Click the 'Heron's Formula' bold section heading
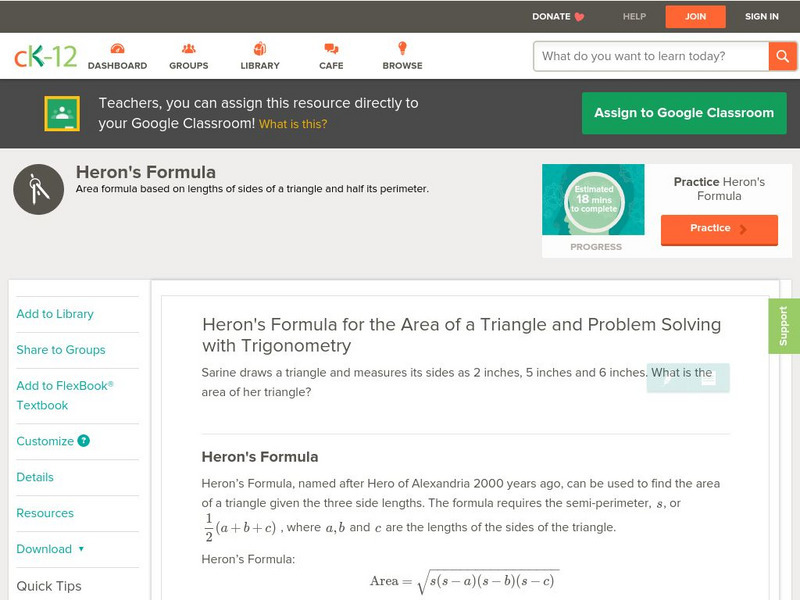The height and width of the screenshot is (600, 800). [260, 457]
